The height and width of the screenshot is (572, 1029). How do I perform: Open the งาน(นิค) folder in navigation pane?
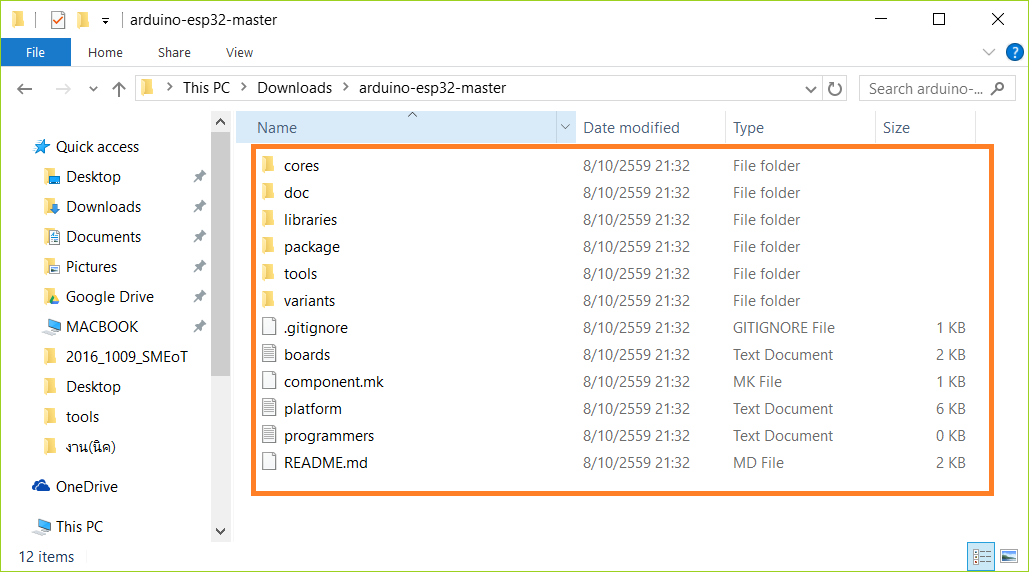[x=90, y=447]
